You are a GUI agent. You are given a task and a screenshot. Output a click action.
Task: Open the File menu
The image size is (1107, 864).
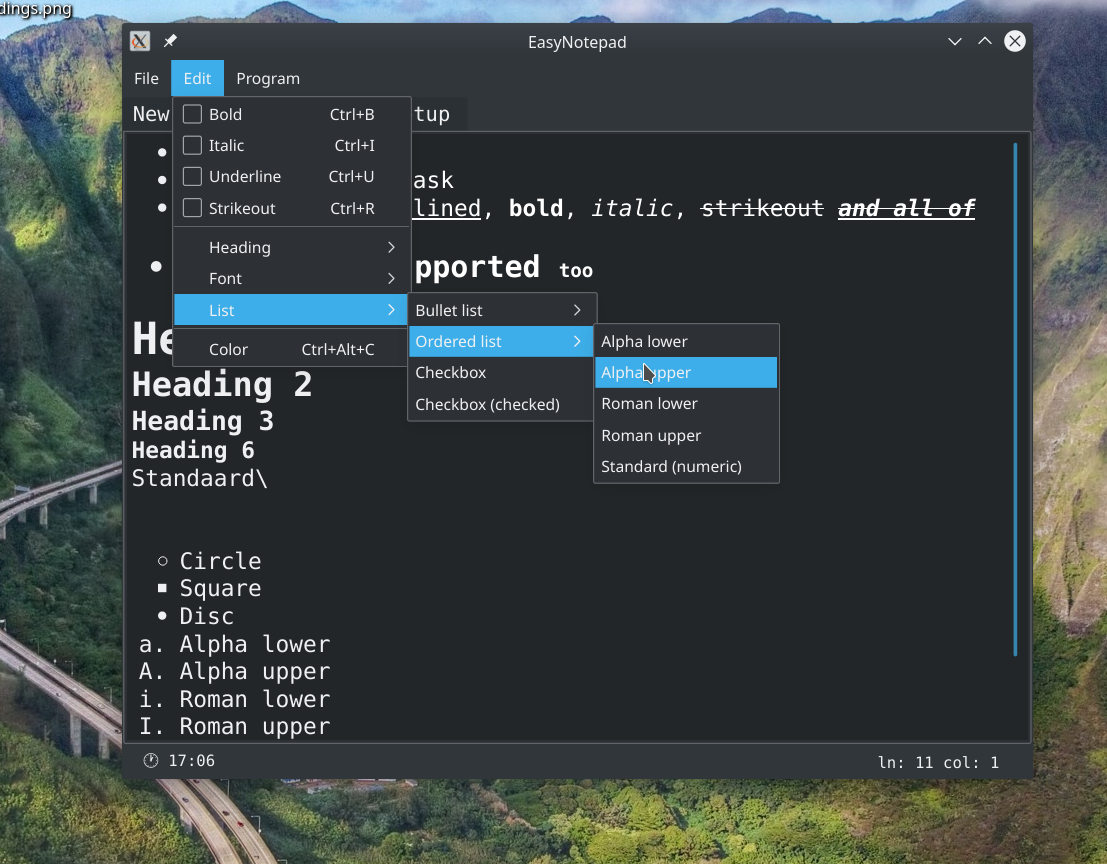pyautogui.click(x=146, y=78)
